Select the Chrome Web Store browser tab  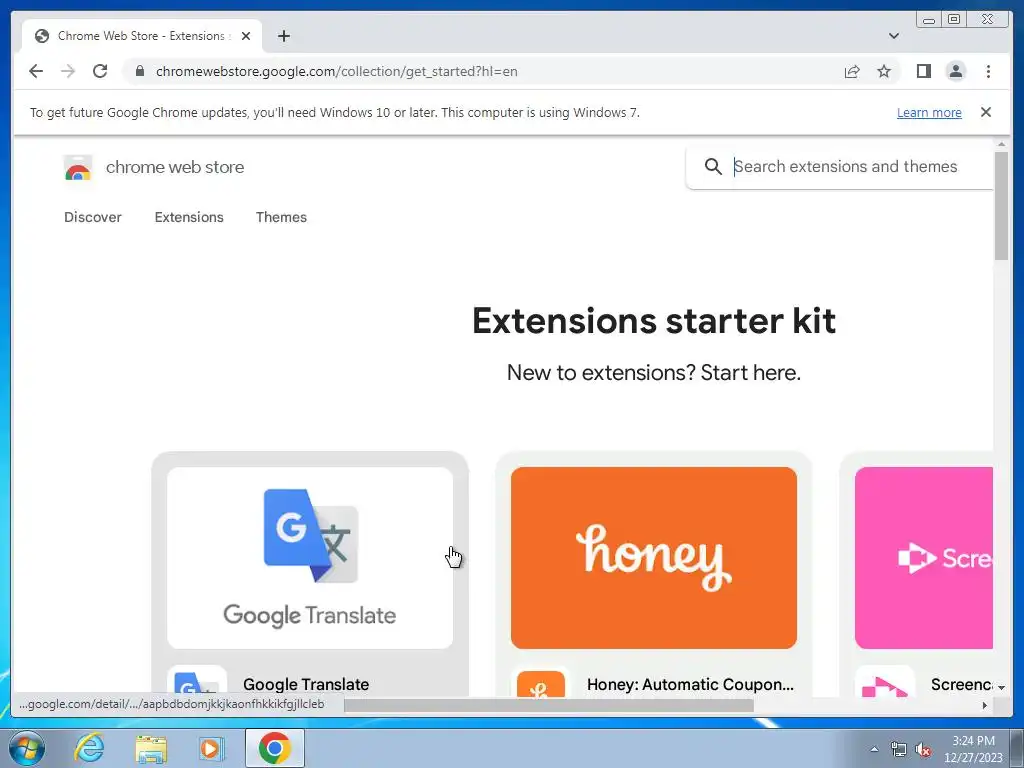(x=141, y=36)
